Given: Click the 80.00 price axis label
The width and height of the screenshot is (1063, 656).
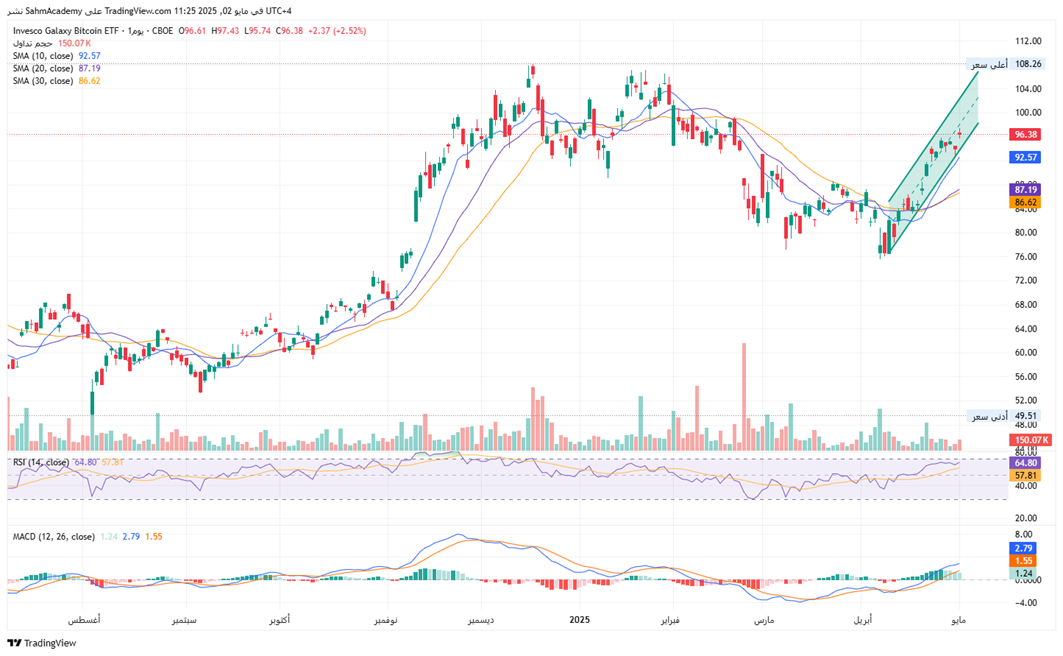Looking at the screenshot, I should point(1026,232).
